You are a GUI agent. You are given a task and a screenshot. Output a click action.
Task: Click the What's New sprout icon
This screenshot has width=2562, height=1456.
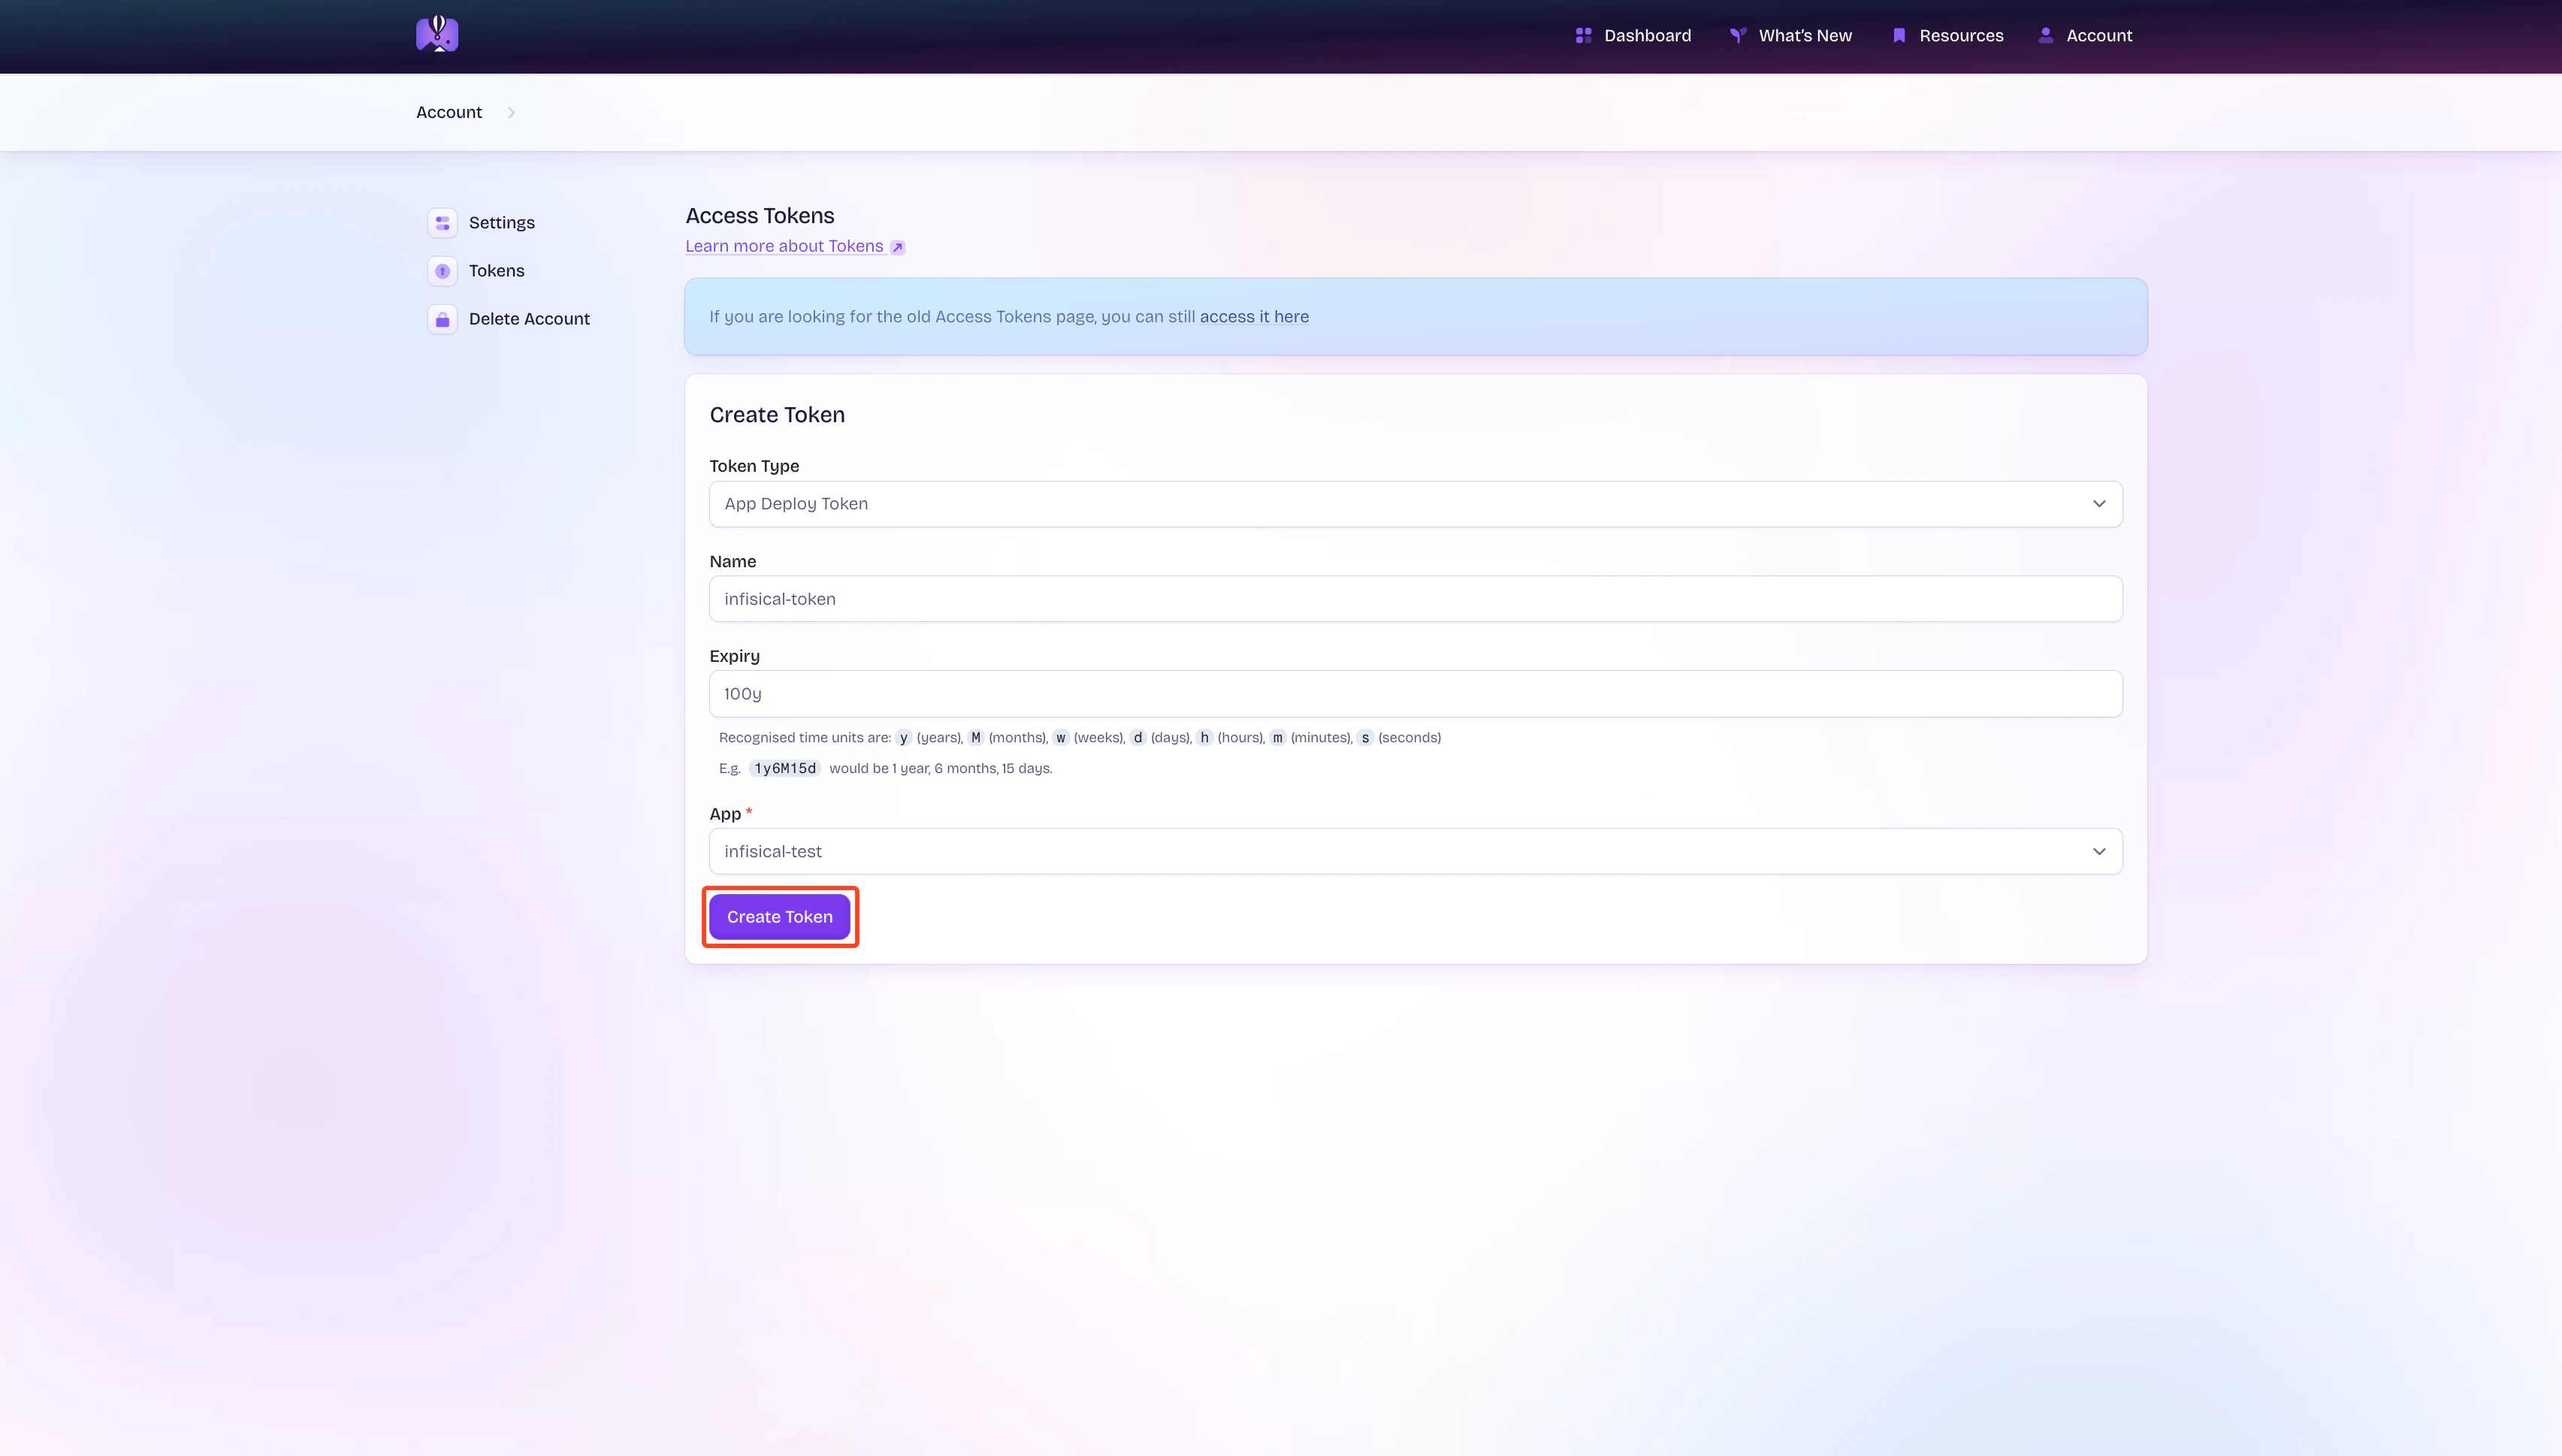[1738, 35]
